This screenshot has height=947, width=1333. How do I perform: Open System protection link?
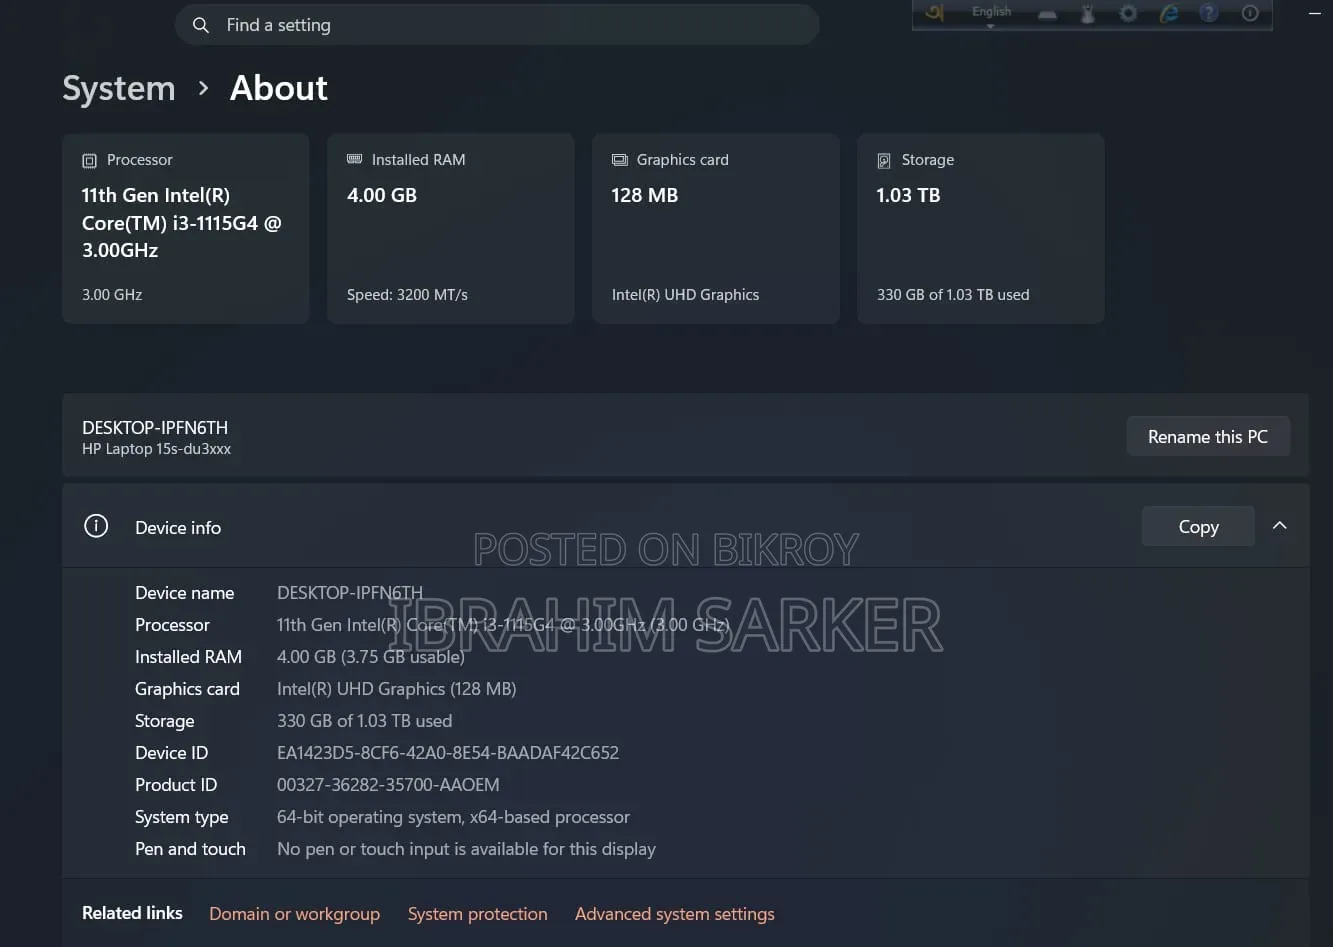pos(477,914)
